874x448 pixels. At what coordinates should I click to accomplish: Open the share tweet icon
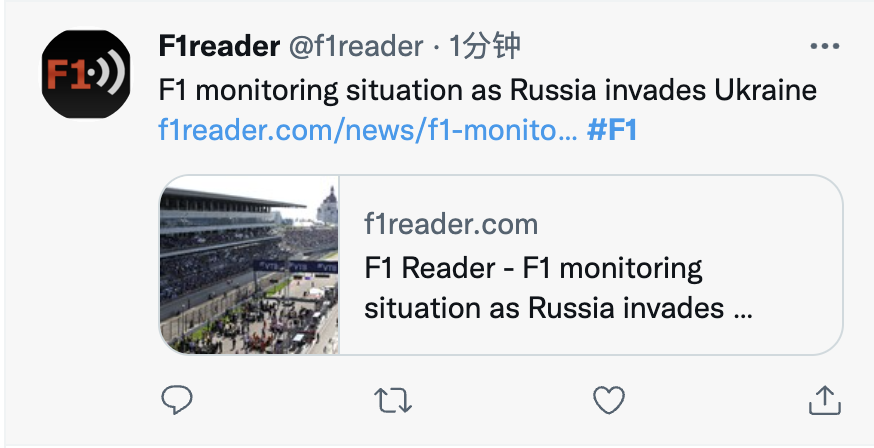pos(823,401)
